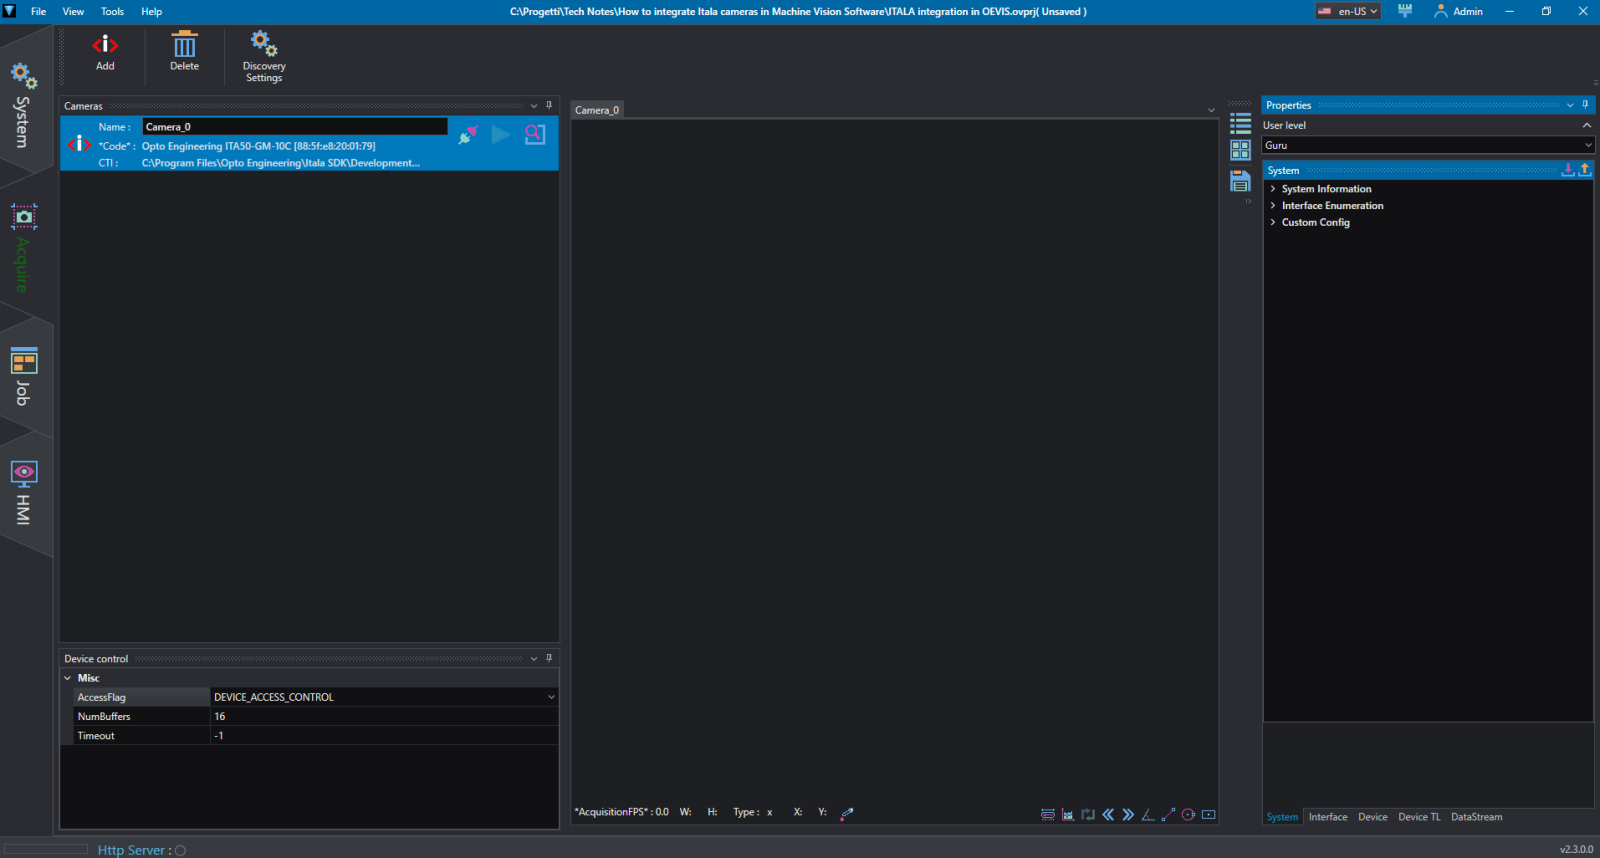Expand System Information tree node
Viewport: 1600px width, 858px height.
click(x=1273, y=189)
